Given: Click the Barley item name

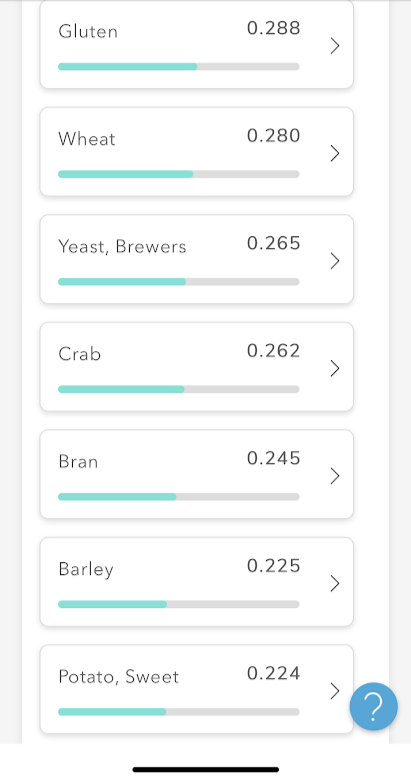Looking at the screenshot, I should pyautogui.click(x=86, y=570).
